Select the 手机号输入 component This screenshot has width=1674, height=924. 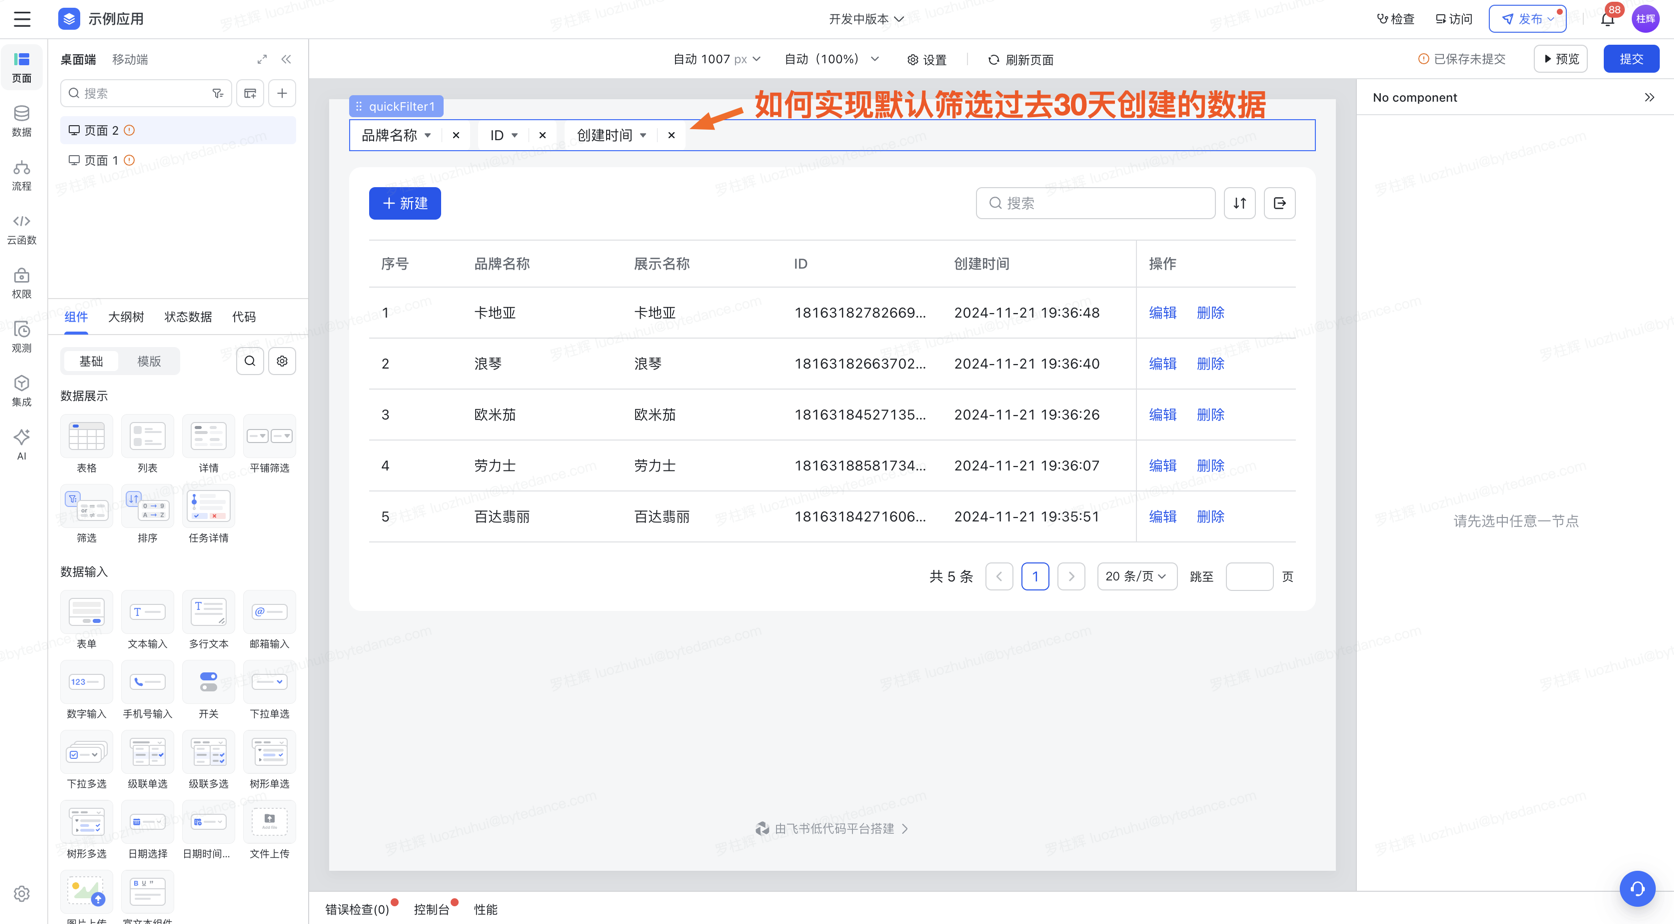click(x=148, y=691)
